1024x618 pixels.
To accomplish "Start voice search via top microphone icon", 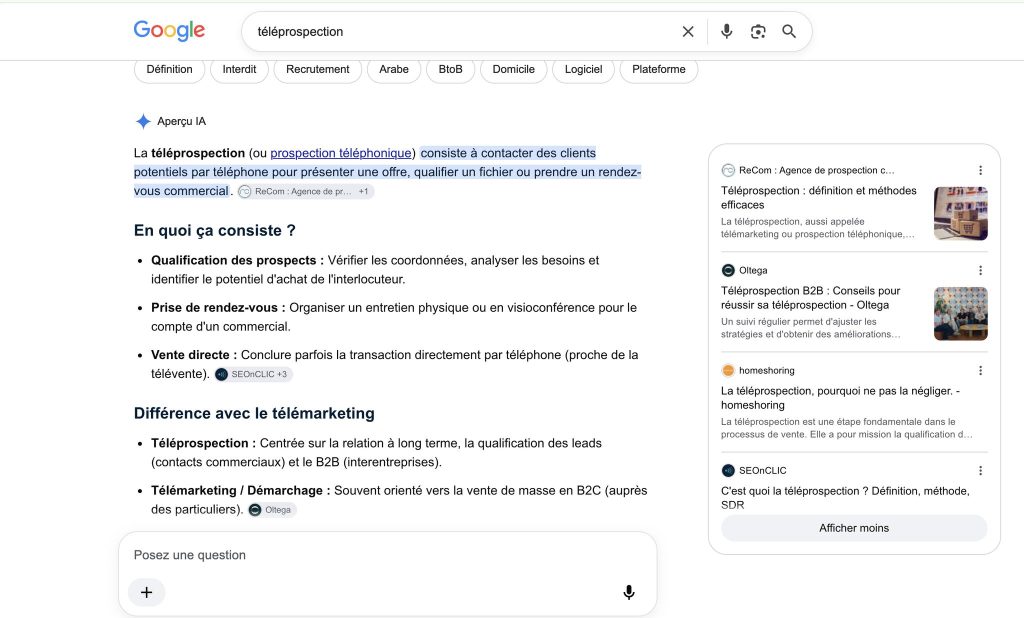I will [726, 31].
